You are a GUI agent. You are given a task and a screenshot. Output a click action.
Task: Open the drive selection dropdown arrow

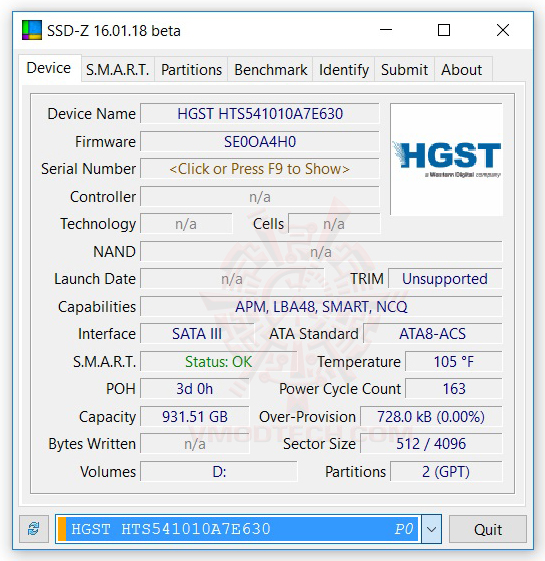(431, 529)
